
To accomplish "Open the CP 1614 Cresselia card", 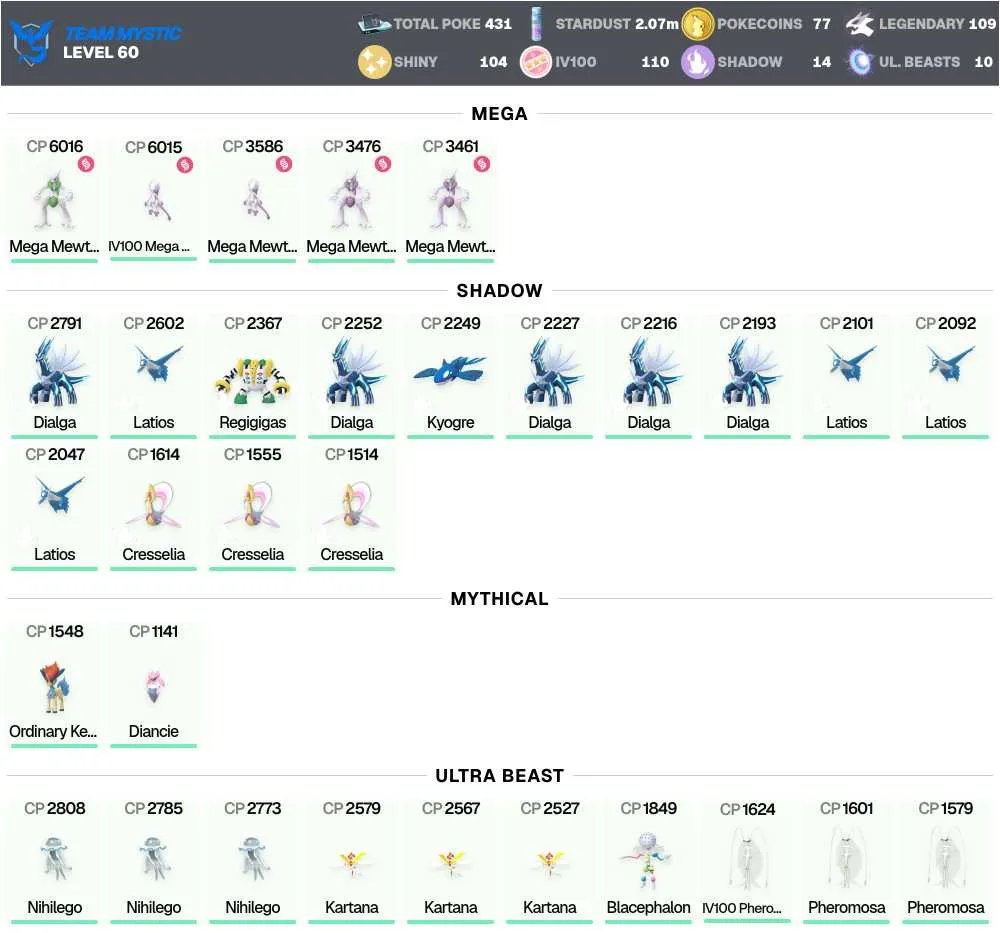I will pyautogui.click(x=154, y=507).
